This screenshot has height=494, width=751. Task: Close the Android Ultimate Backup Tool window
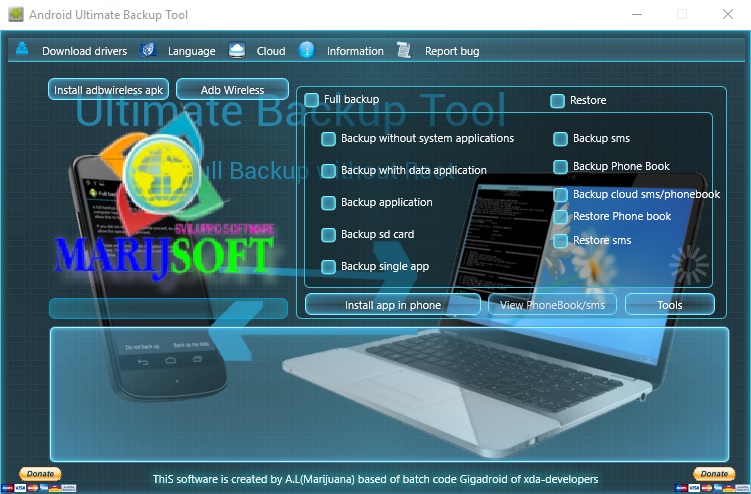(728, 14)
